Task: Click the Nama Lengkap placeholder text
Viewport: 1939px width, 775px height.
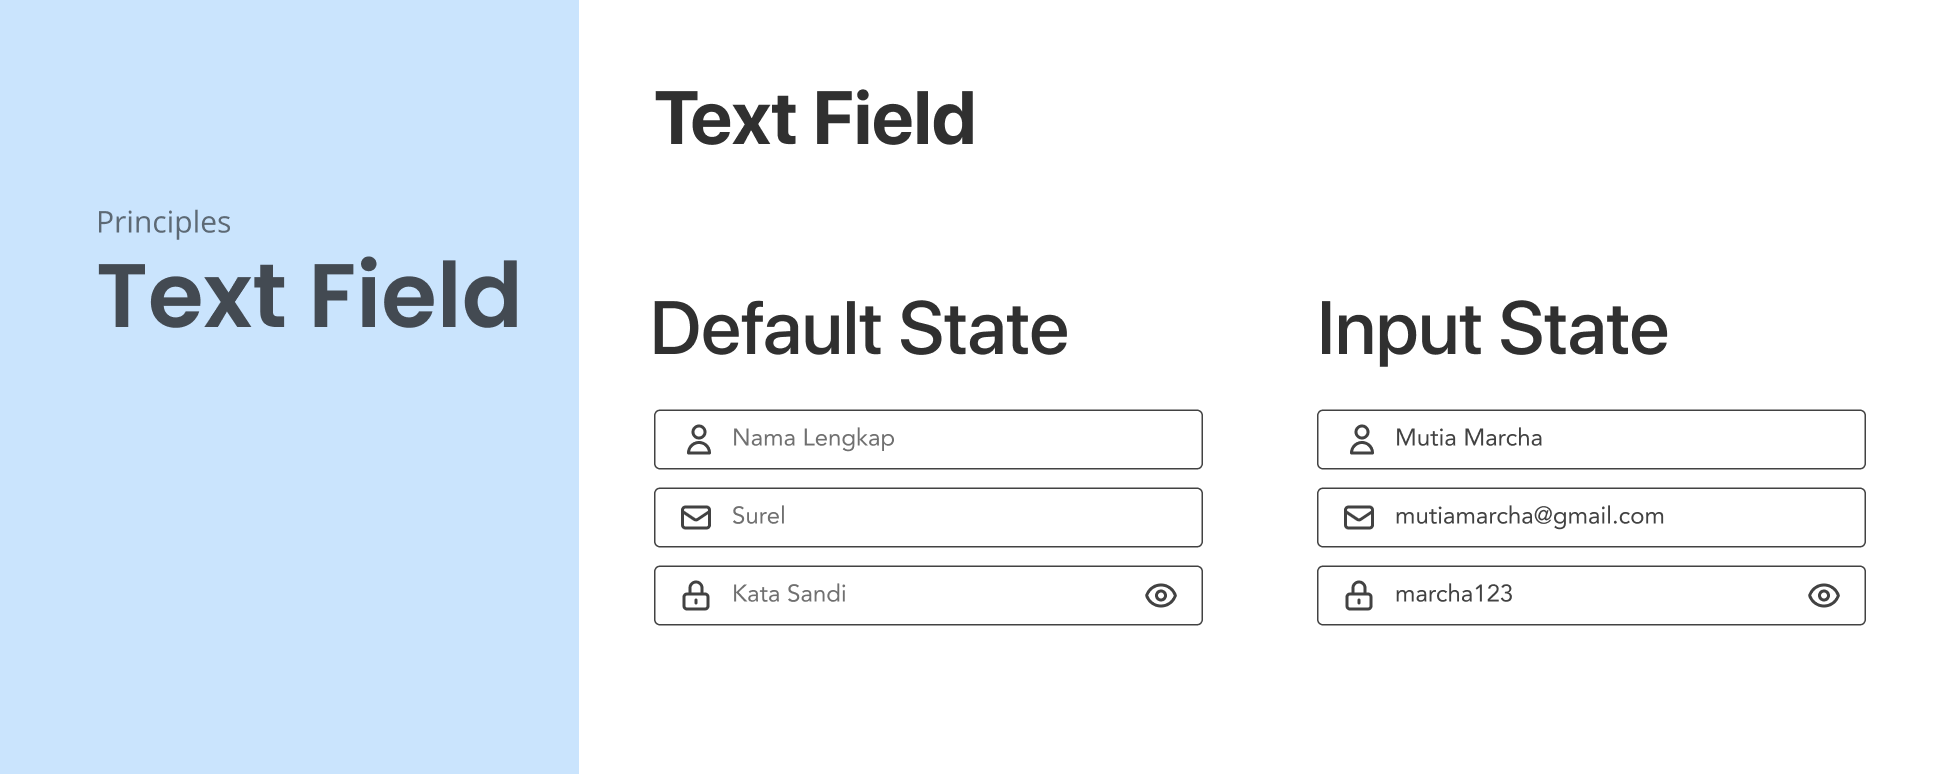Action: click(813, 438)
